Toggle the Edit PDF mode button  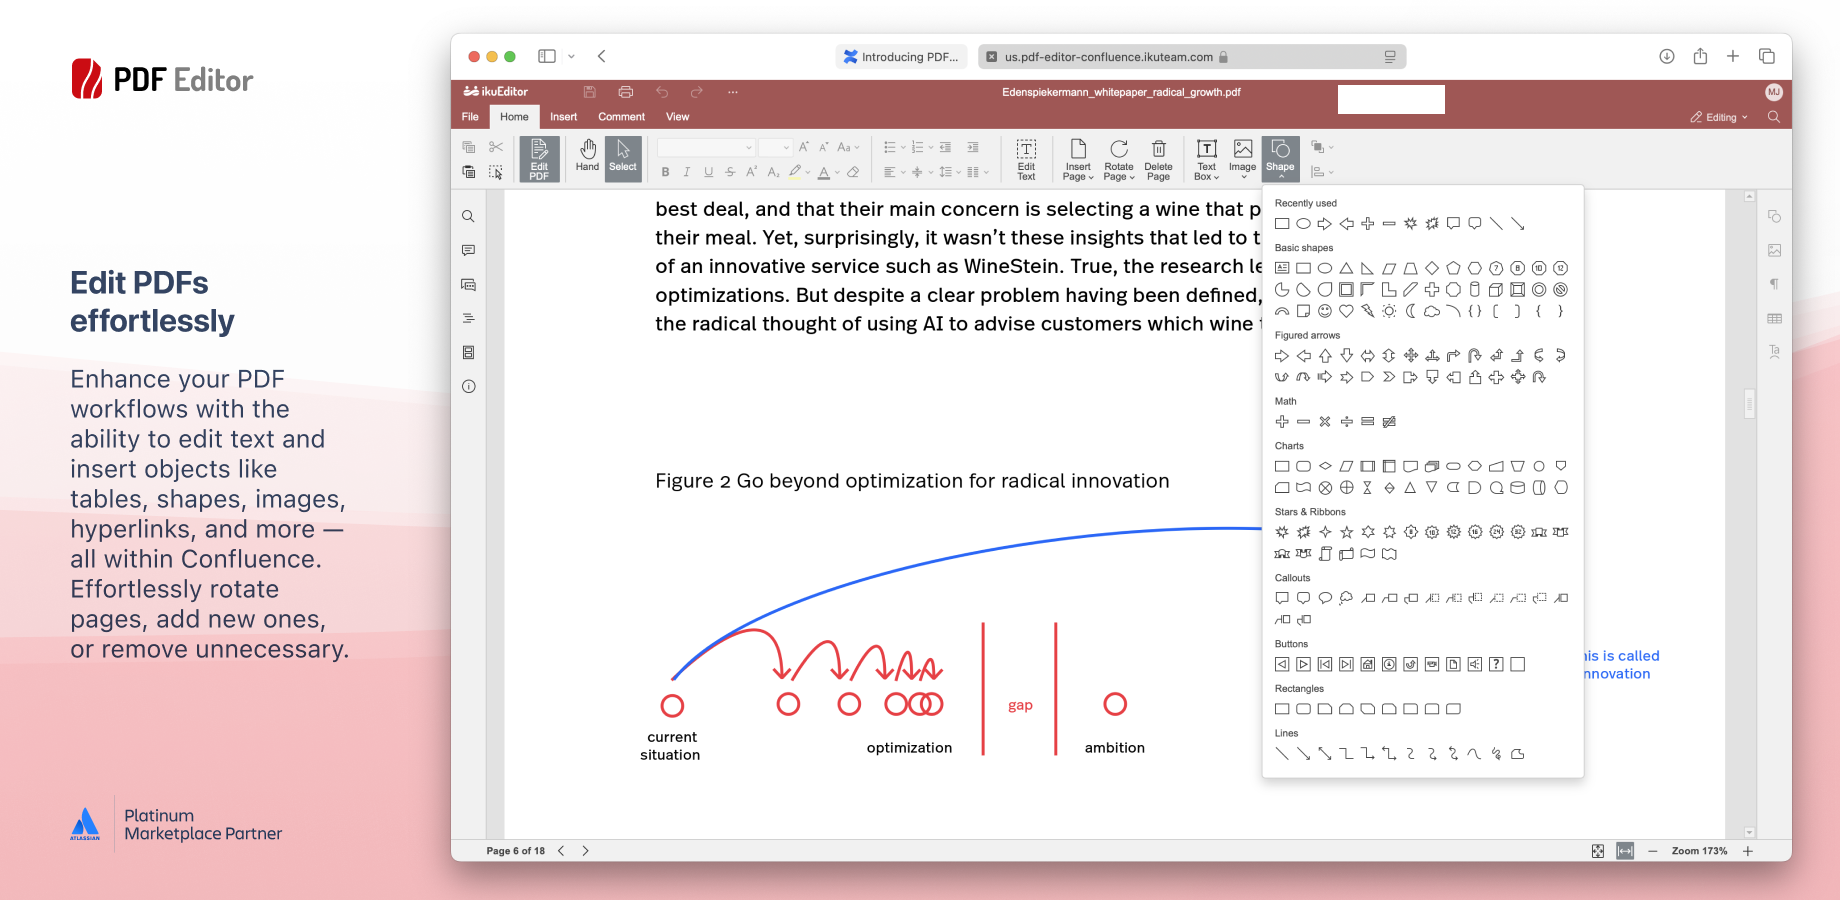pos(539,159)
